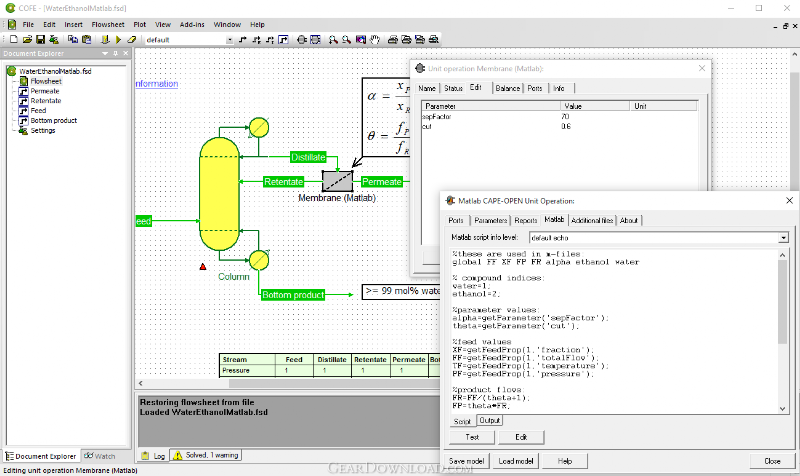Click the eraser reset icon in toolbar
Viewport: 800px width, 476px height.
[x=132, y=39]
